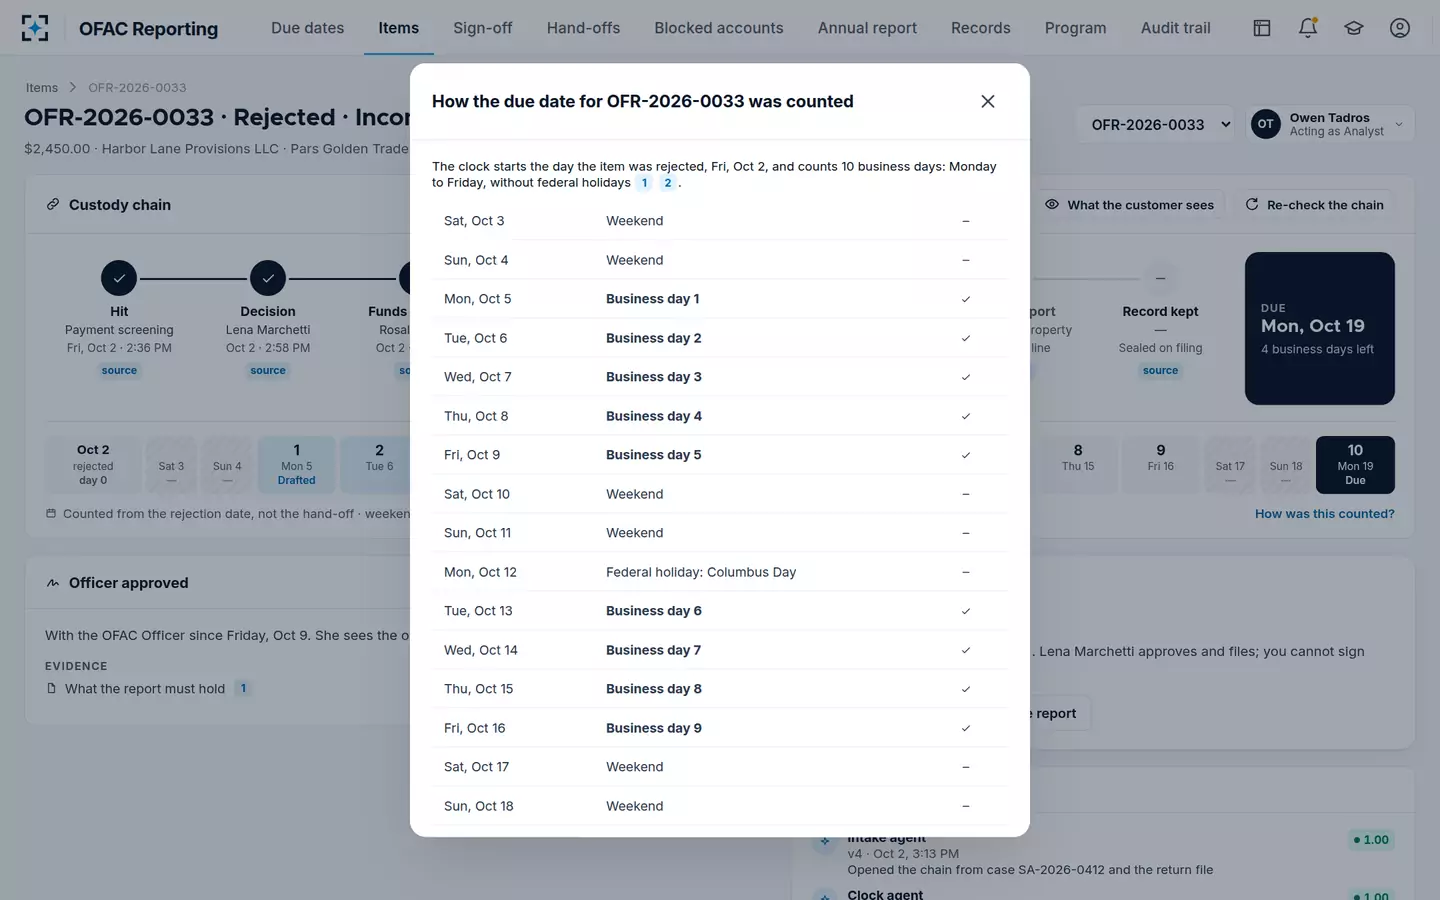Open footnote reference 1 in dialog text

pos(645,183)
